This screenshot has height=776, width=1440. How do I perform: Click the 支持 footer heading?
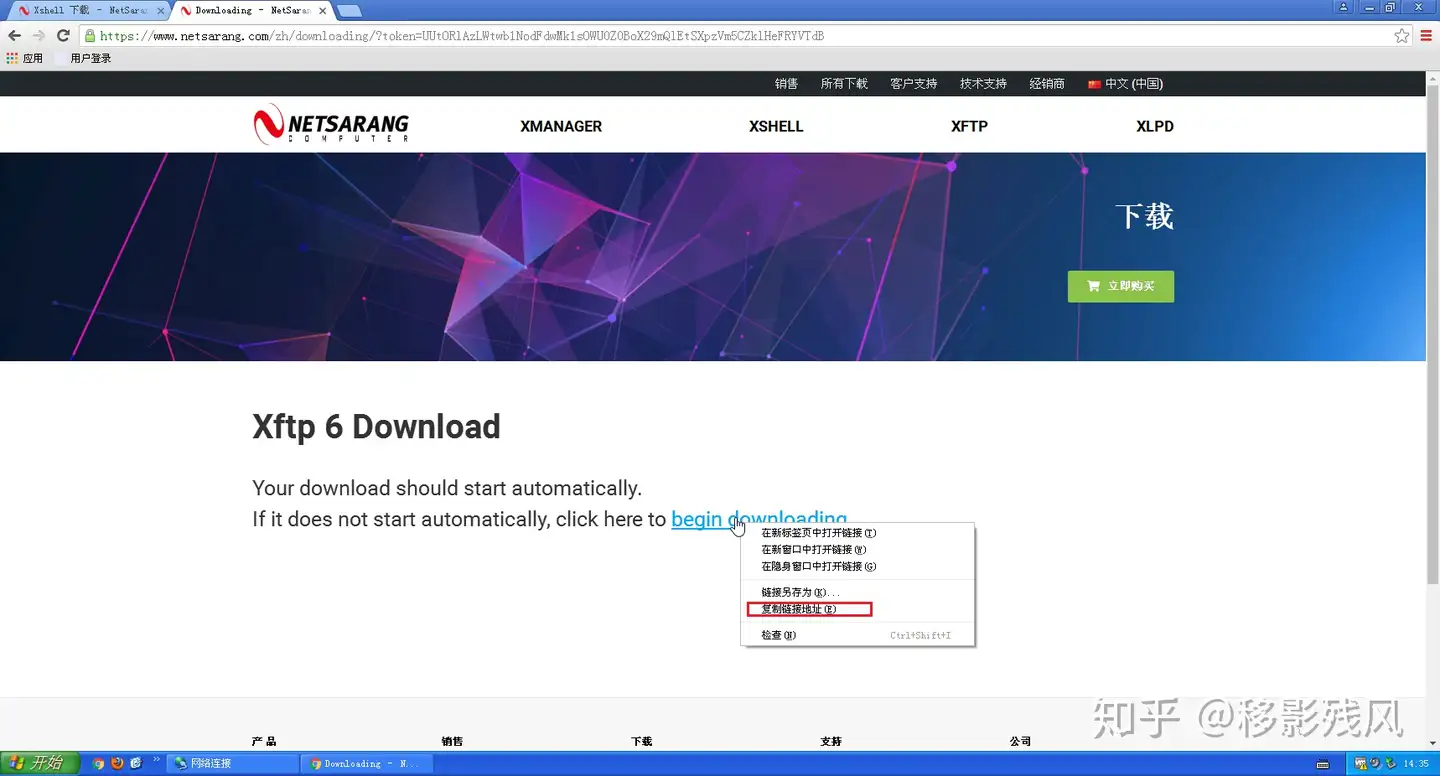tap(832, 741)
